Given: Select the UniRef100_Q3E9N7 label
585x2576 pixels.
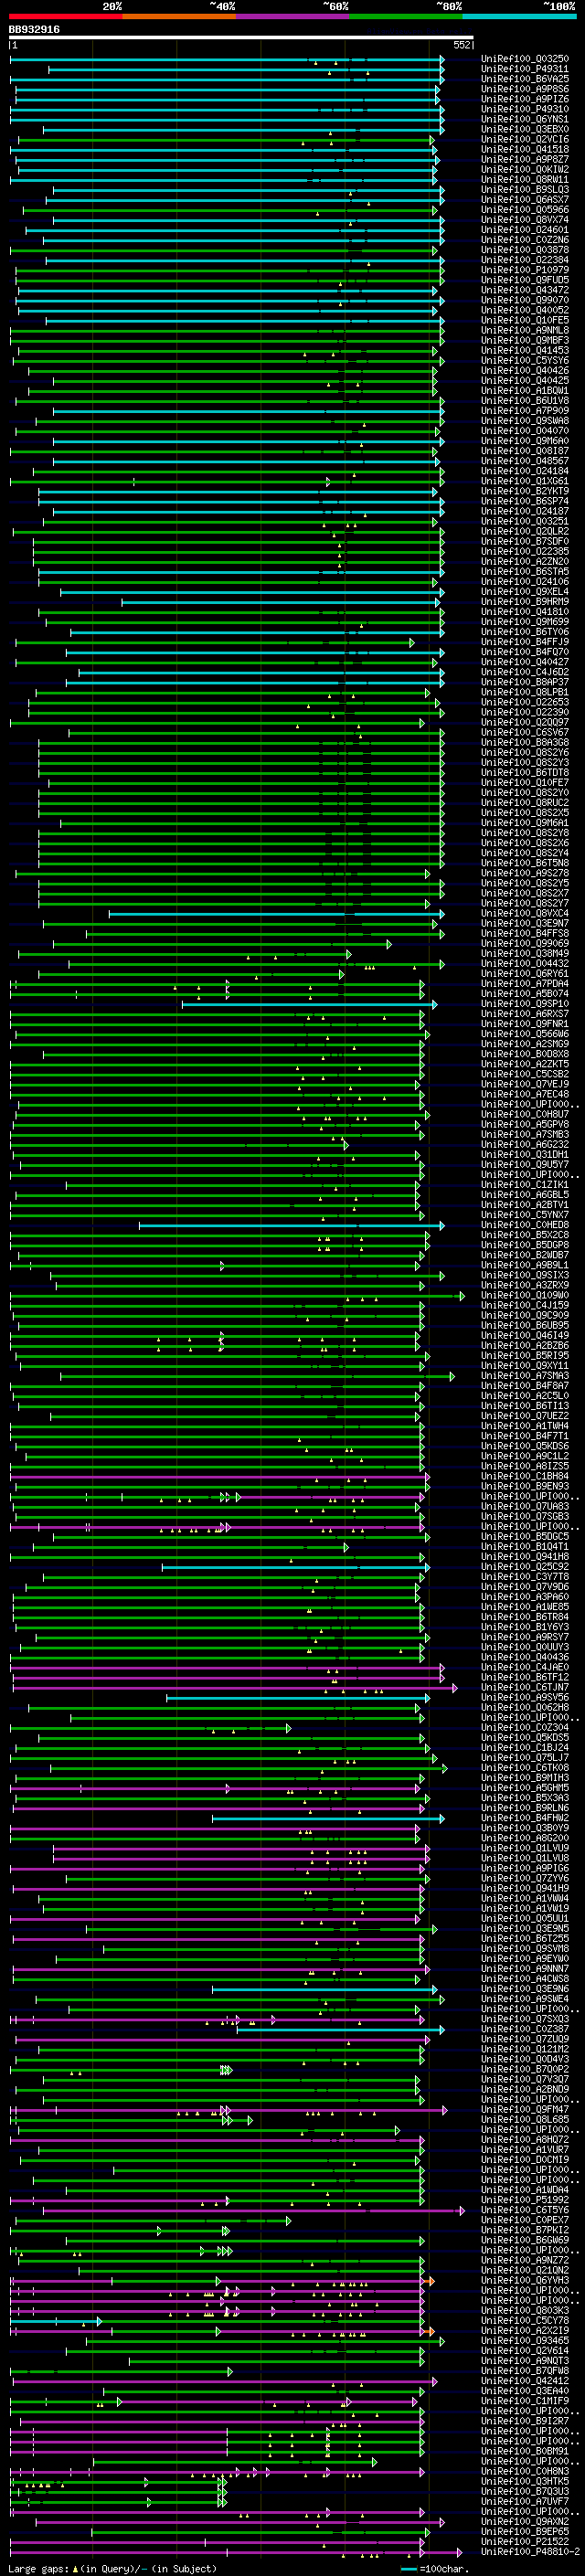Looking at the screenshot, I should [525, 923].
